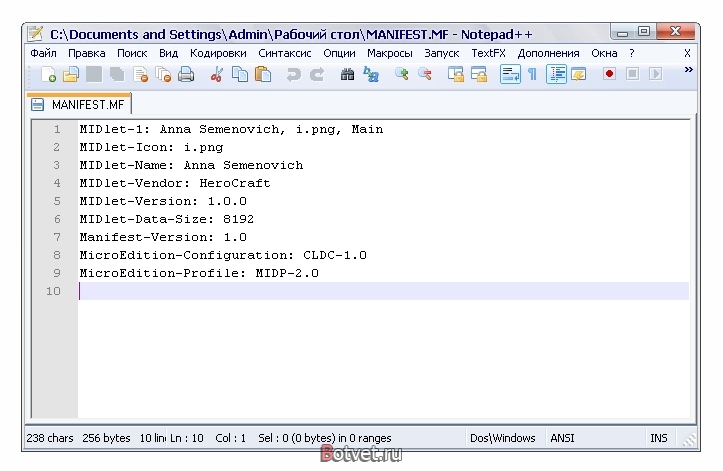This screenshot has width=723, height=471.
Task: Toggle word wrap toolbar button
Action: pyautogui.click(x=510, y=74)
